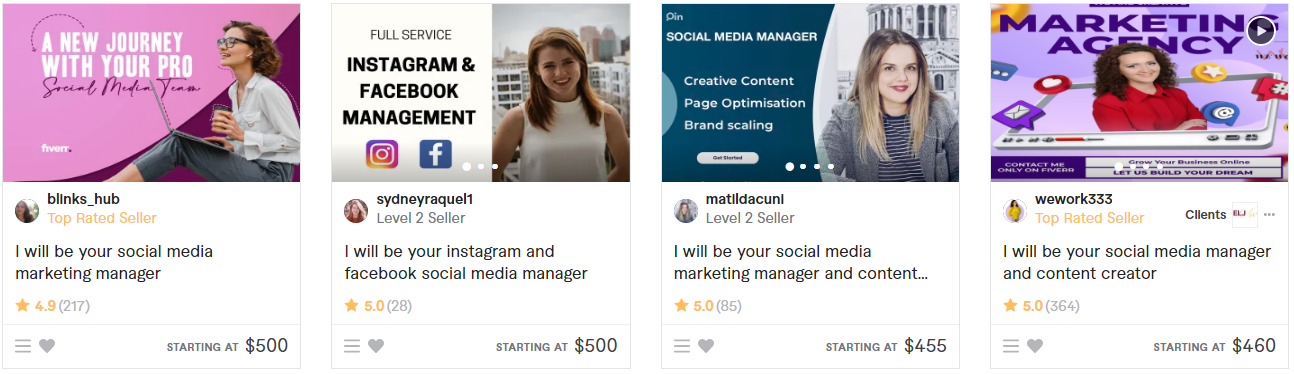The image size is (1294, 374).
Task: Expand the Clients ellipsis on wework333 card
Action: tap(1269, 215)
